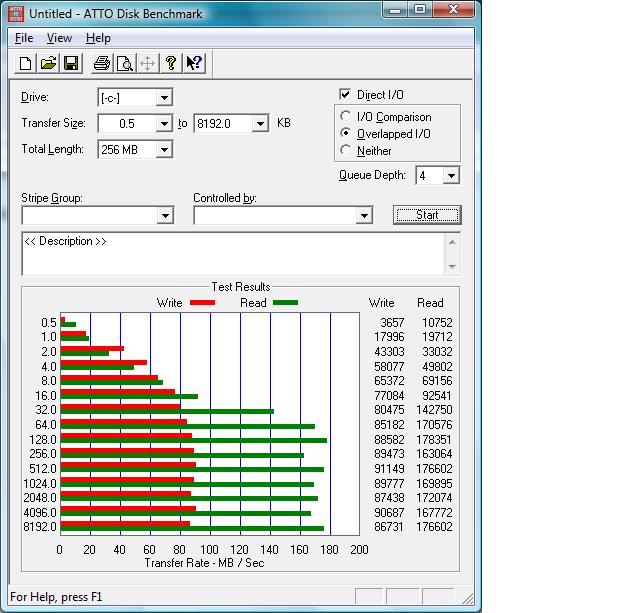The image size is (640, 613).
Task: Click the write value 91149
Action: point(389,469)
